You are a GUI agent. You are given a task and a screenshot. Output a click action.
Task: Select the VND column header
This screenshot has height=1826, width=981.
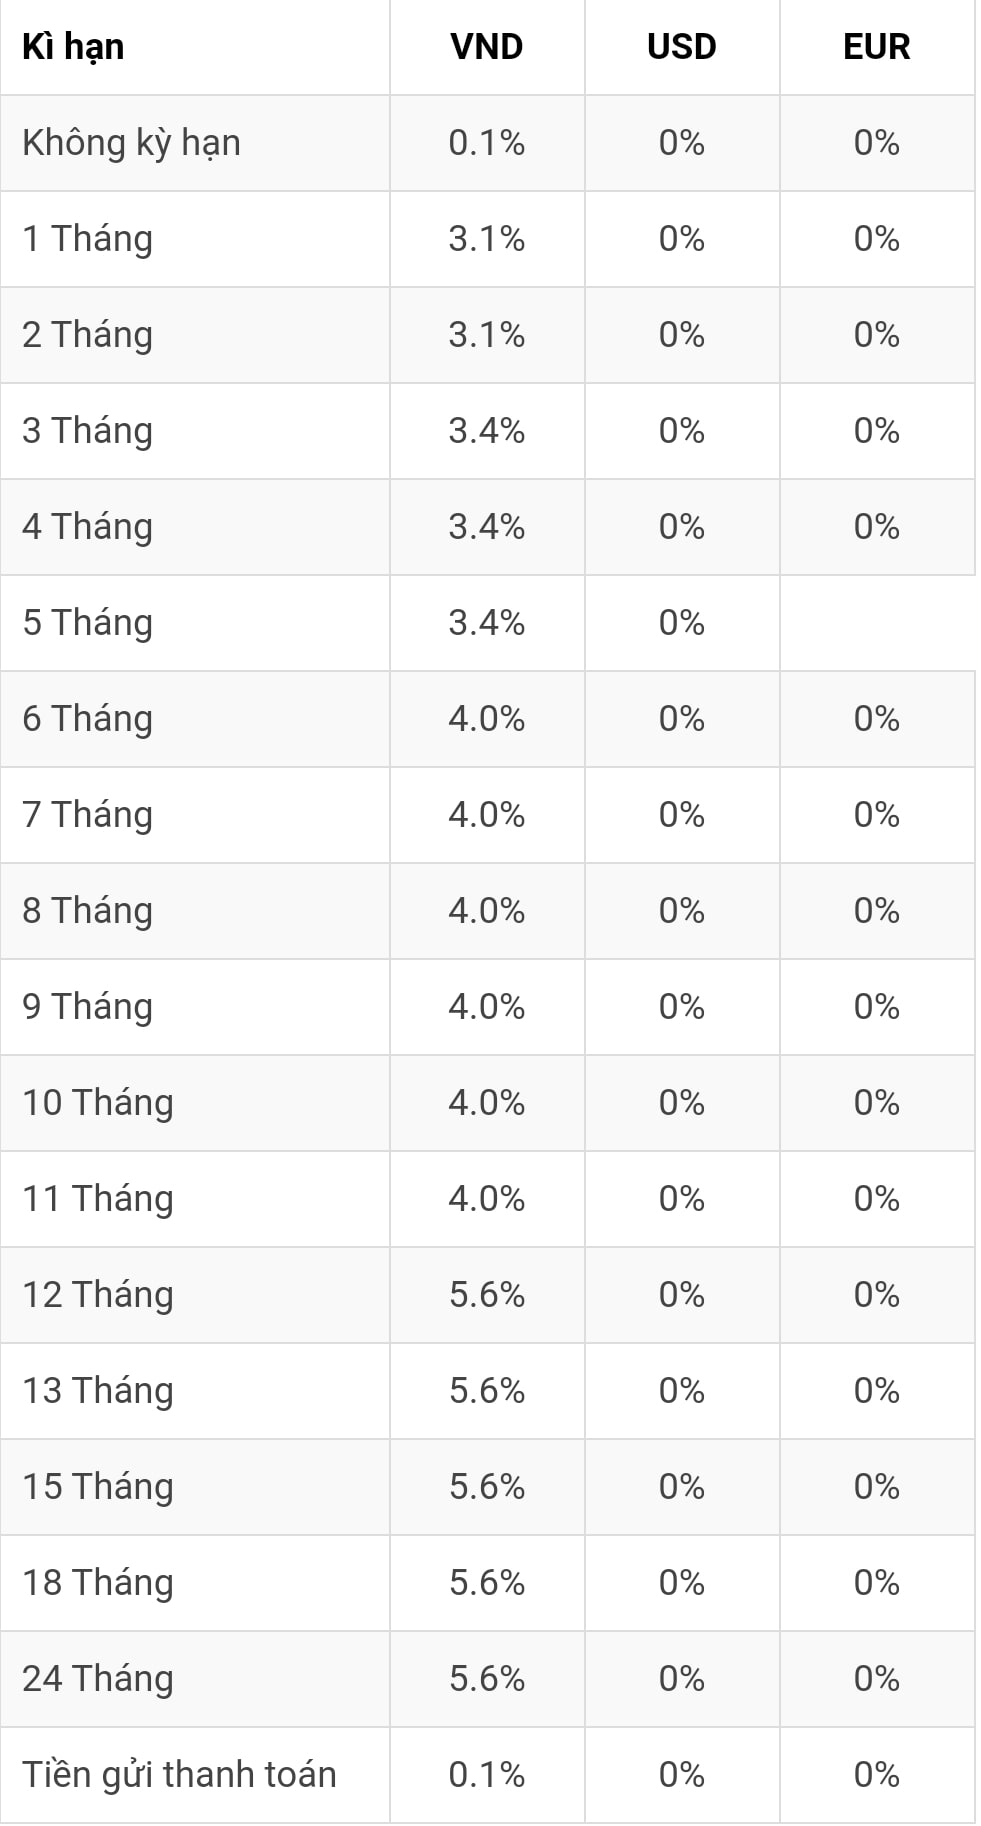point(487,47)
